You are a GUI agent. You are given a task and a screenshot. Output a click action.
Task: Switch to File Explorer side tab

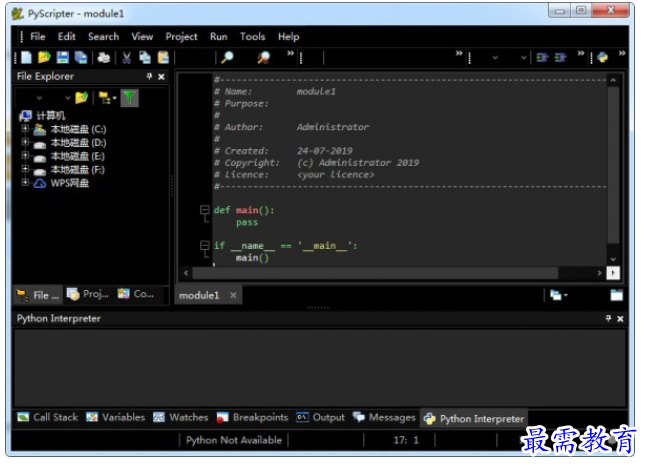(x=38, y=295)
